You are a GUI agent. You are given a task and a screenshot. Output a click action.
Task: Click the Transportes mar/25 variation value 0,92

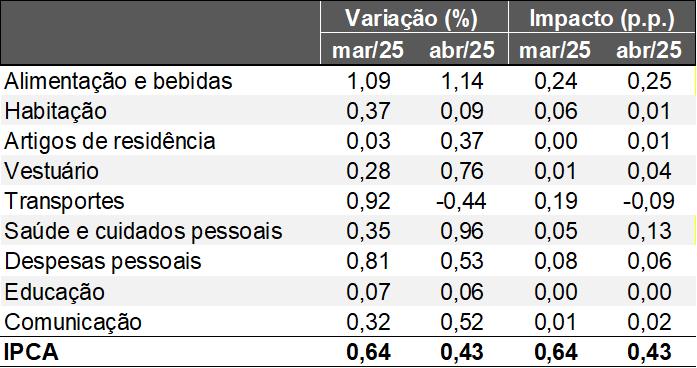pyautogui.click(x=368, y=201)
